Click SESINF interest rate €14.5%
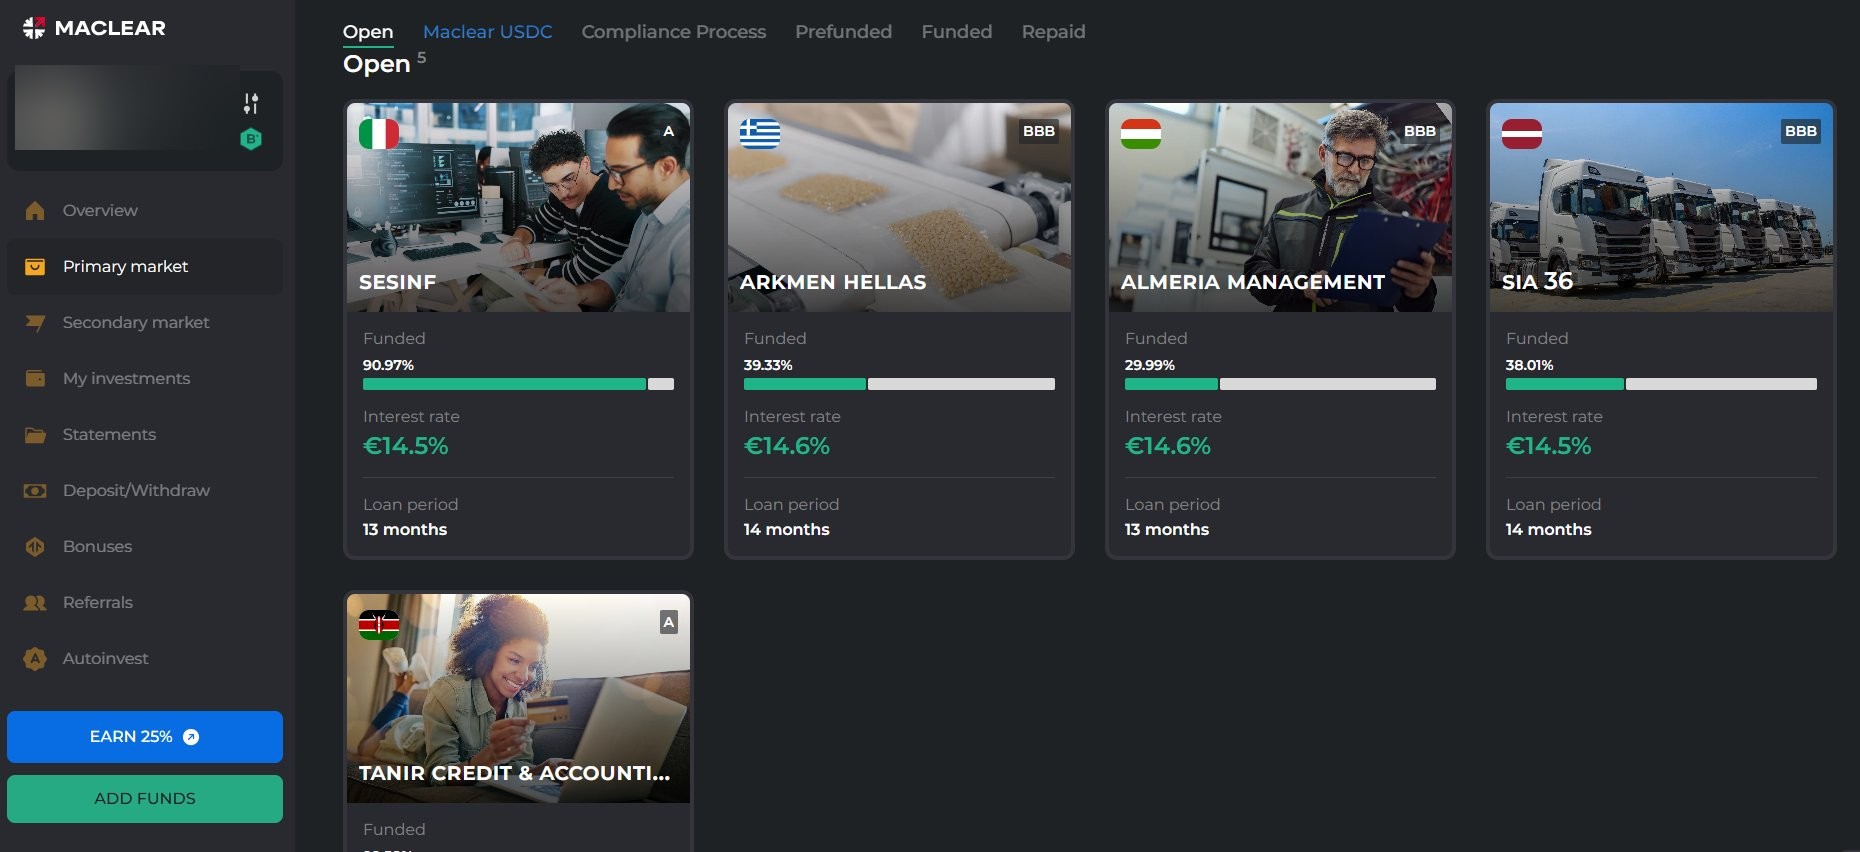Image resolution: width=1860 pixels, height=852 pixels. 405,446
